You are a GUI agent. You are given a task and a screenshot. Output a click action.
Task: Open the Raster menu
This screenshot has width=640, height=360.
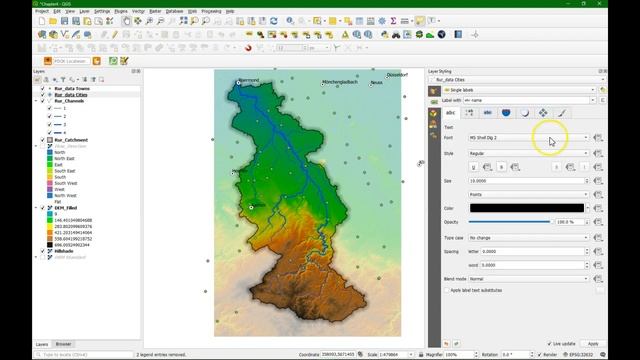[x=155, y=11]
